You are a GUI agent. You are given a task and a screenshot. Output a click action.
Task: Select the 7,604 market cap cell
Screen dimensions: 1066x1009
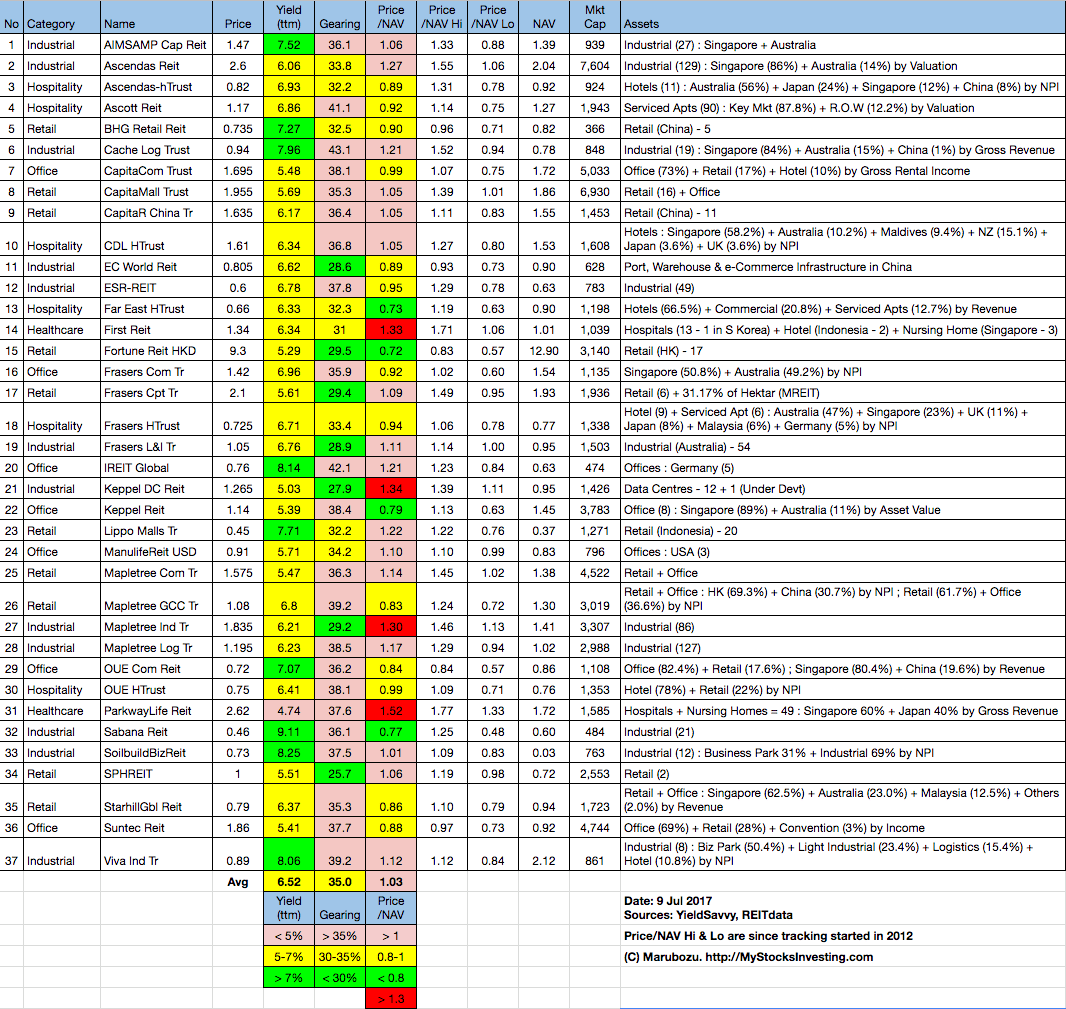click(x=595, y=66)
